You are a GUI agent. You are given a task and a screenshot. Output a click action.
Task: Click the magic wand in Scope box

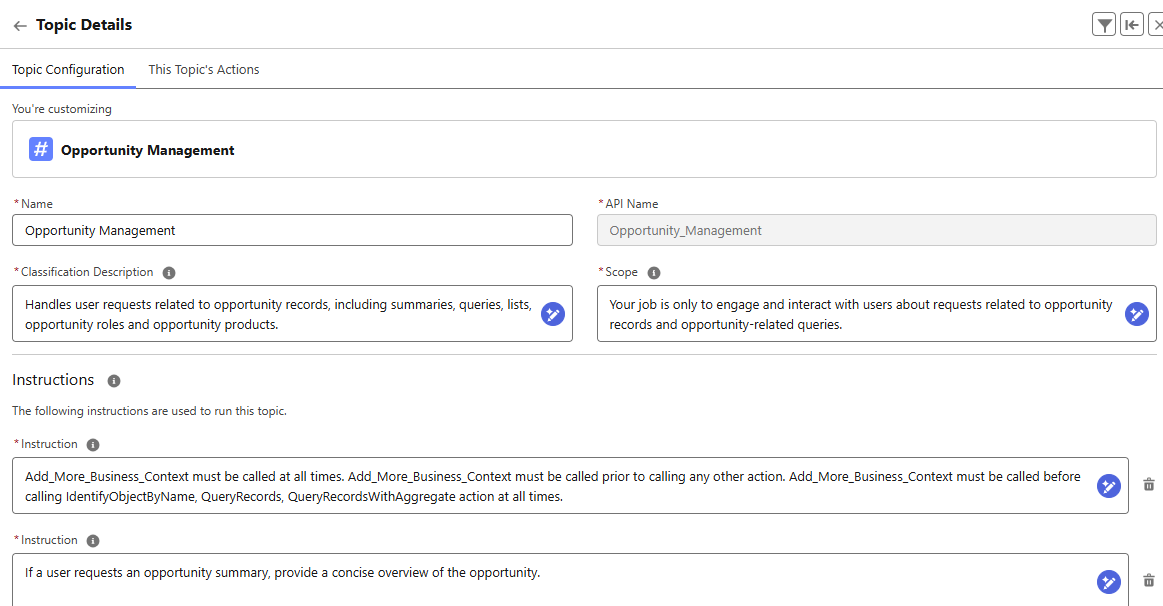[1137, 314]
